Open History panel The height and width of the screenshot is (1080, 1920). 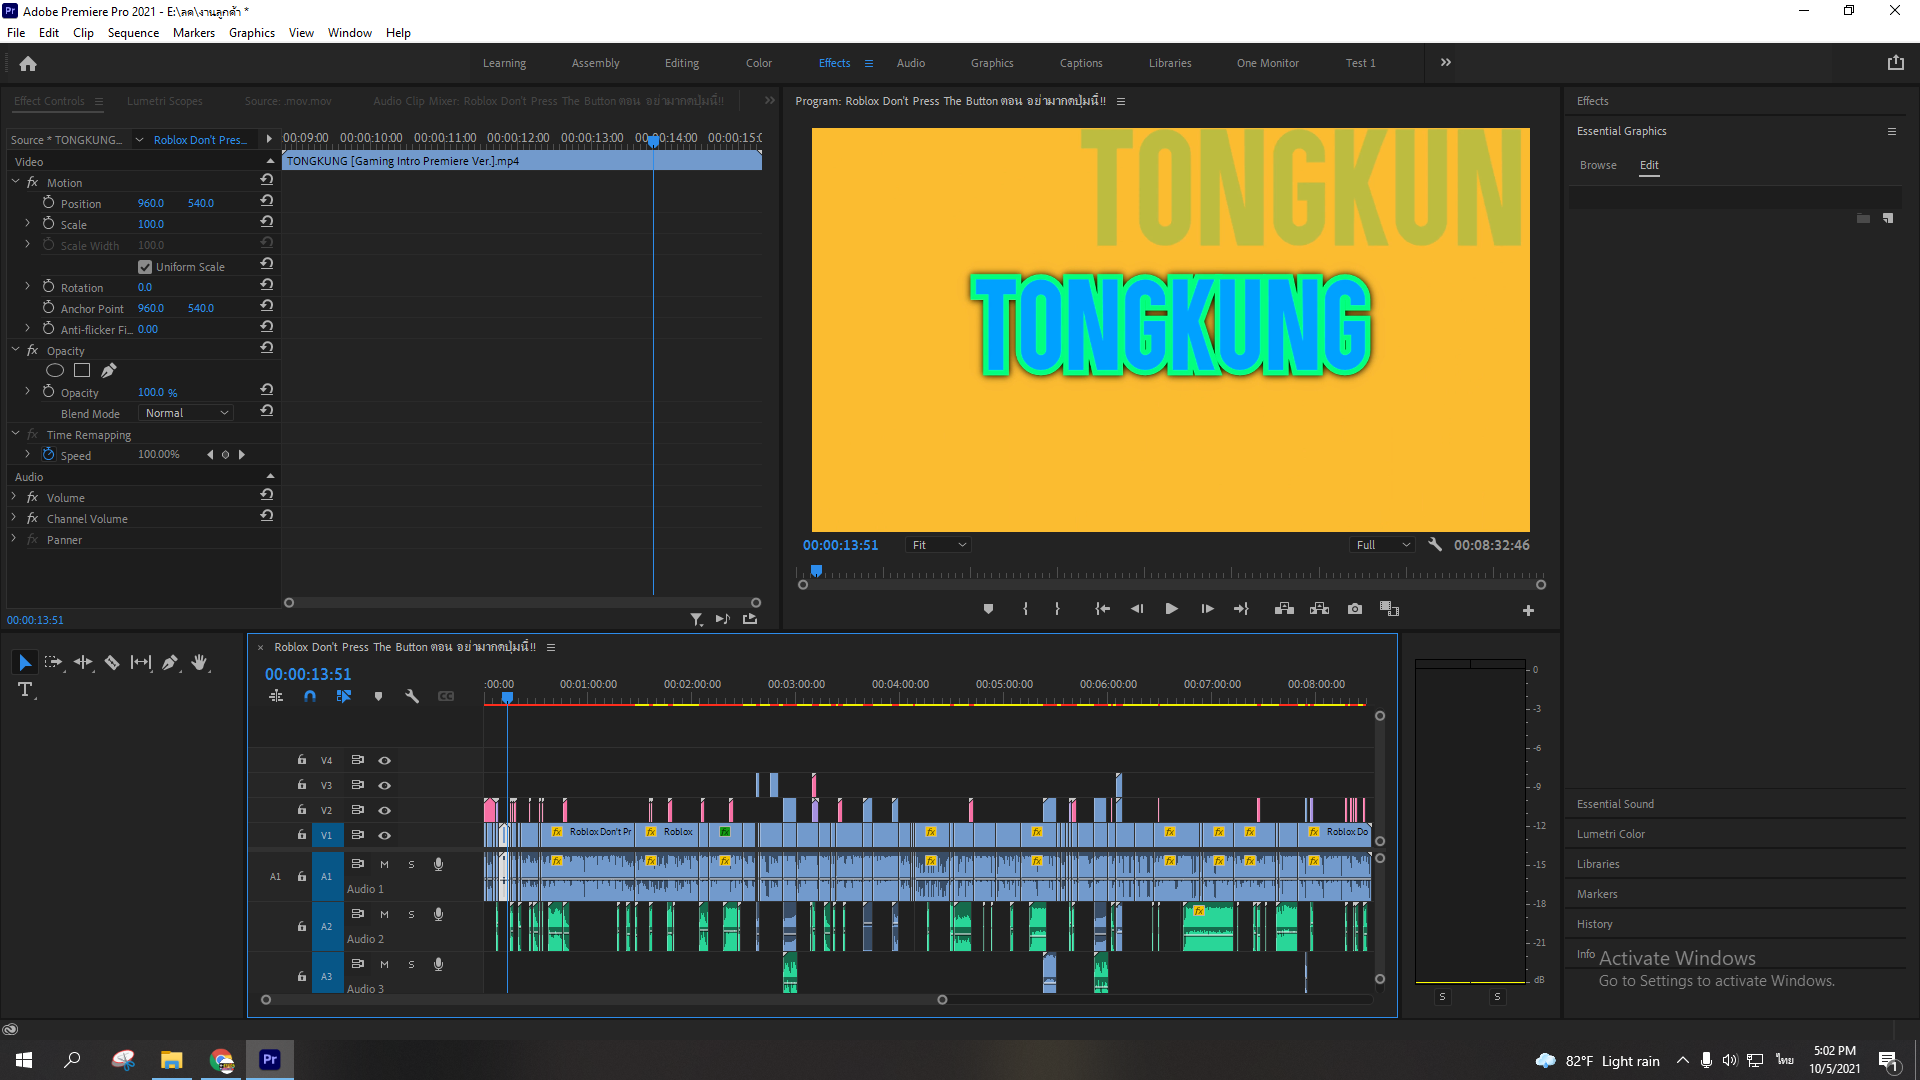[1594, 924]
